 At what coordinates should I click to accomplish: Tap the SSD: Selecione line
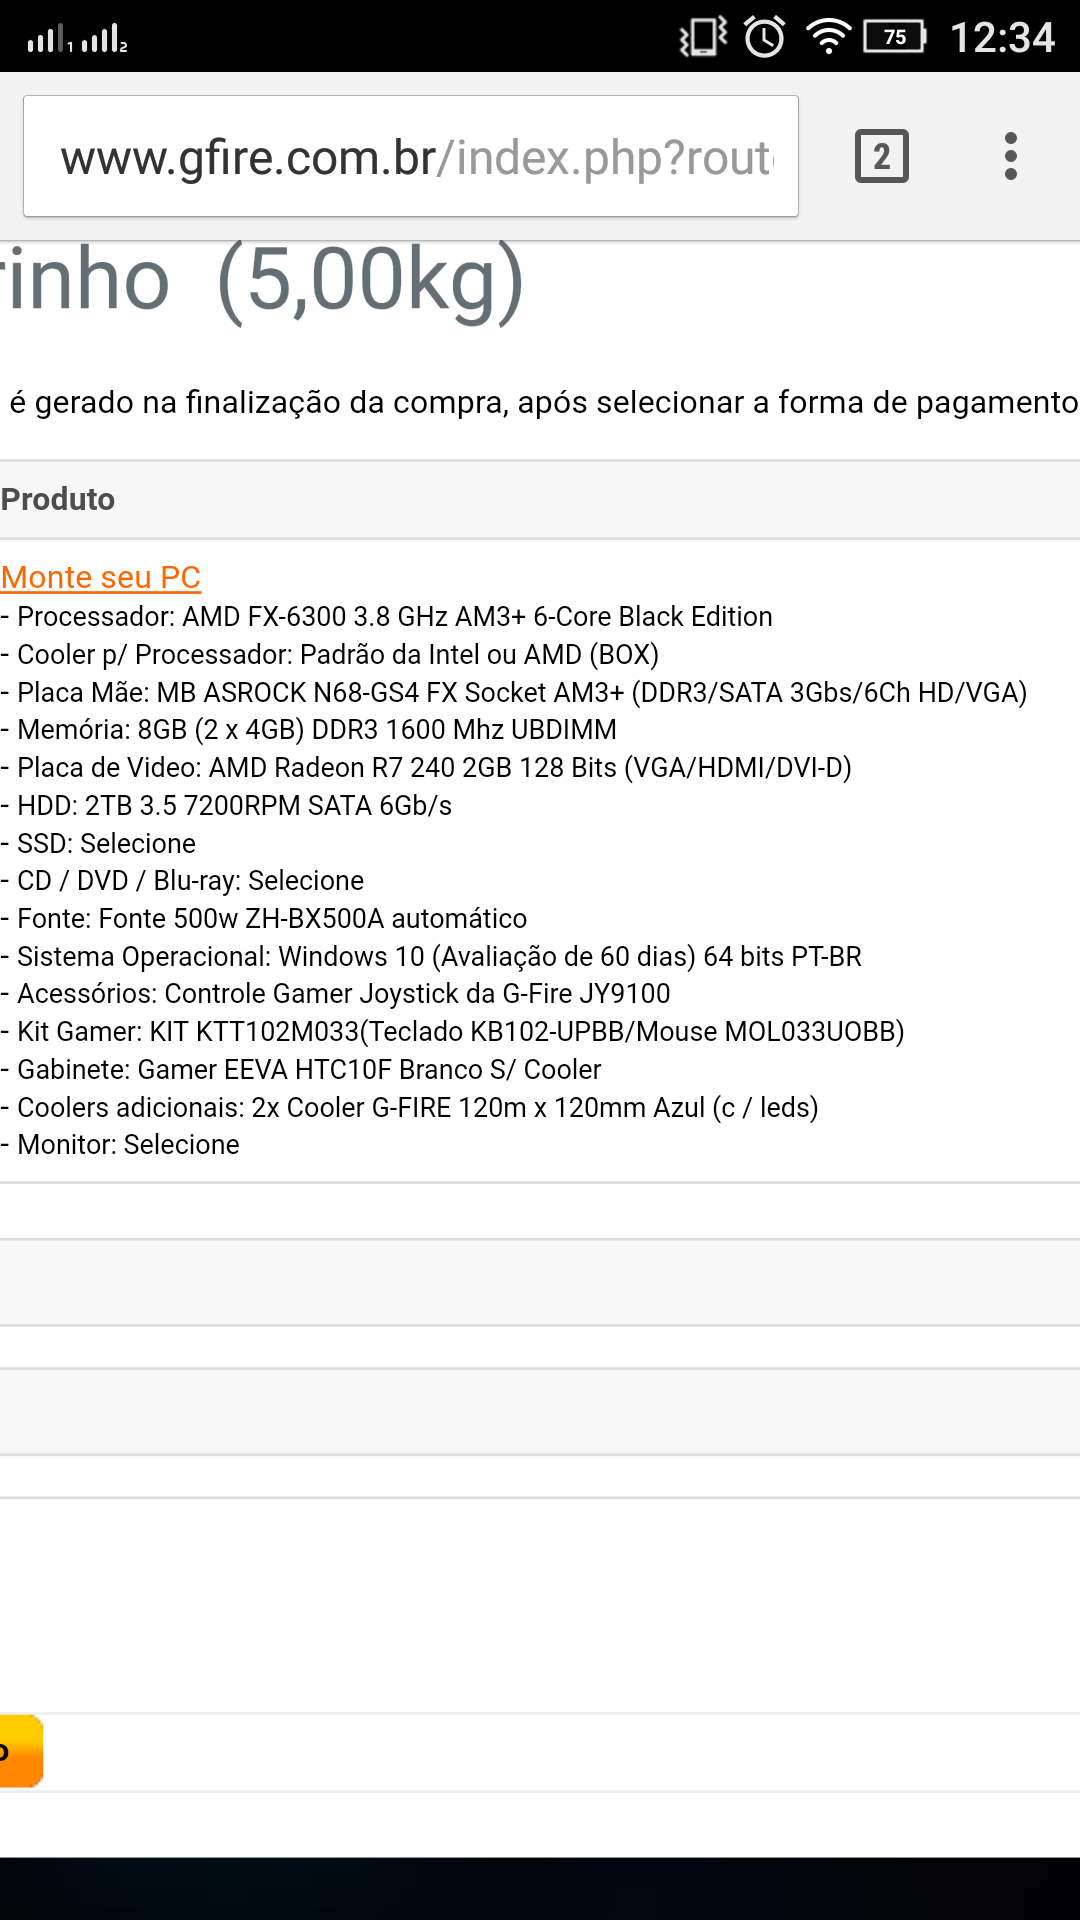pyautogui.click(x=98, y=843)
